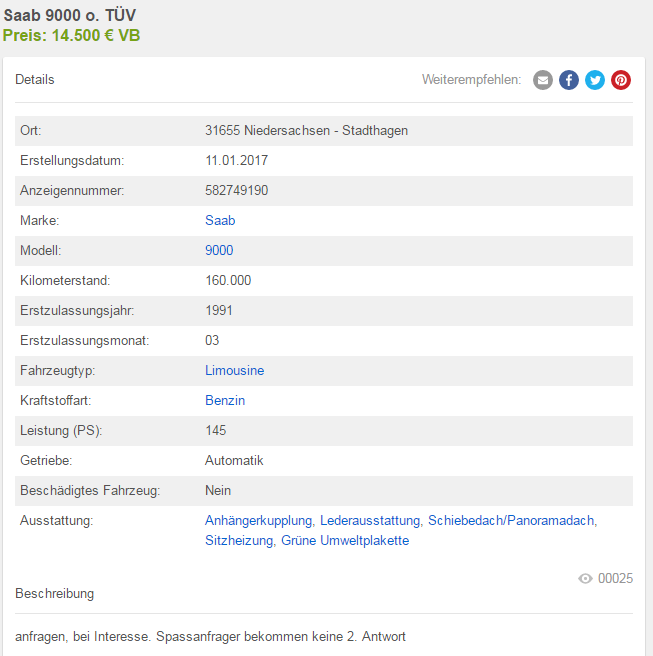Click location '31655 Niedersachsen - Stadthagen'
The image size is (653, 656).
(x=306, y=131)
